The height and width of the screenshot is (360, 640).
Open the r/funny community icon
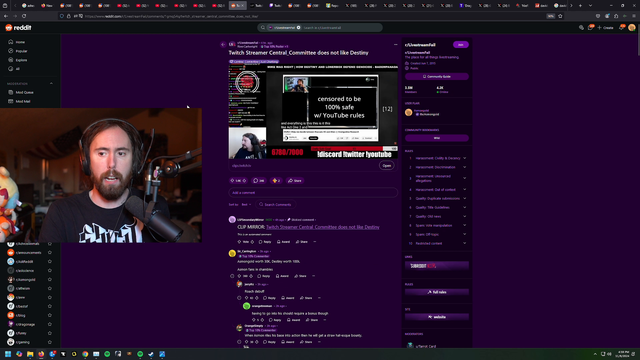[11, 333]
